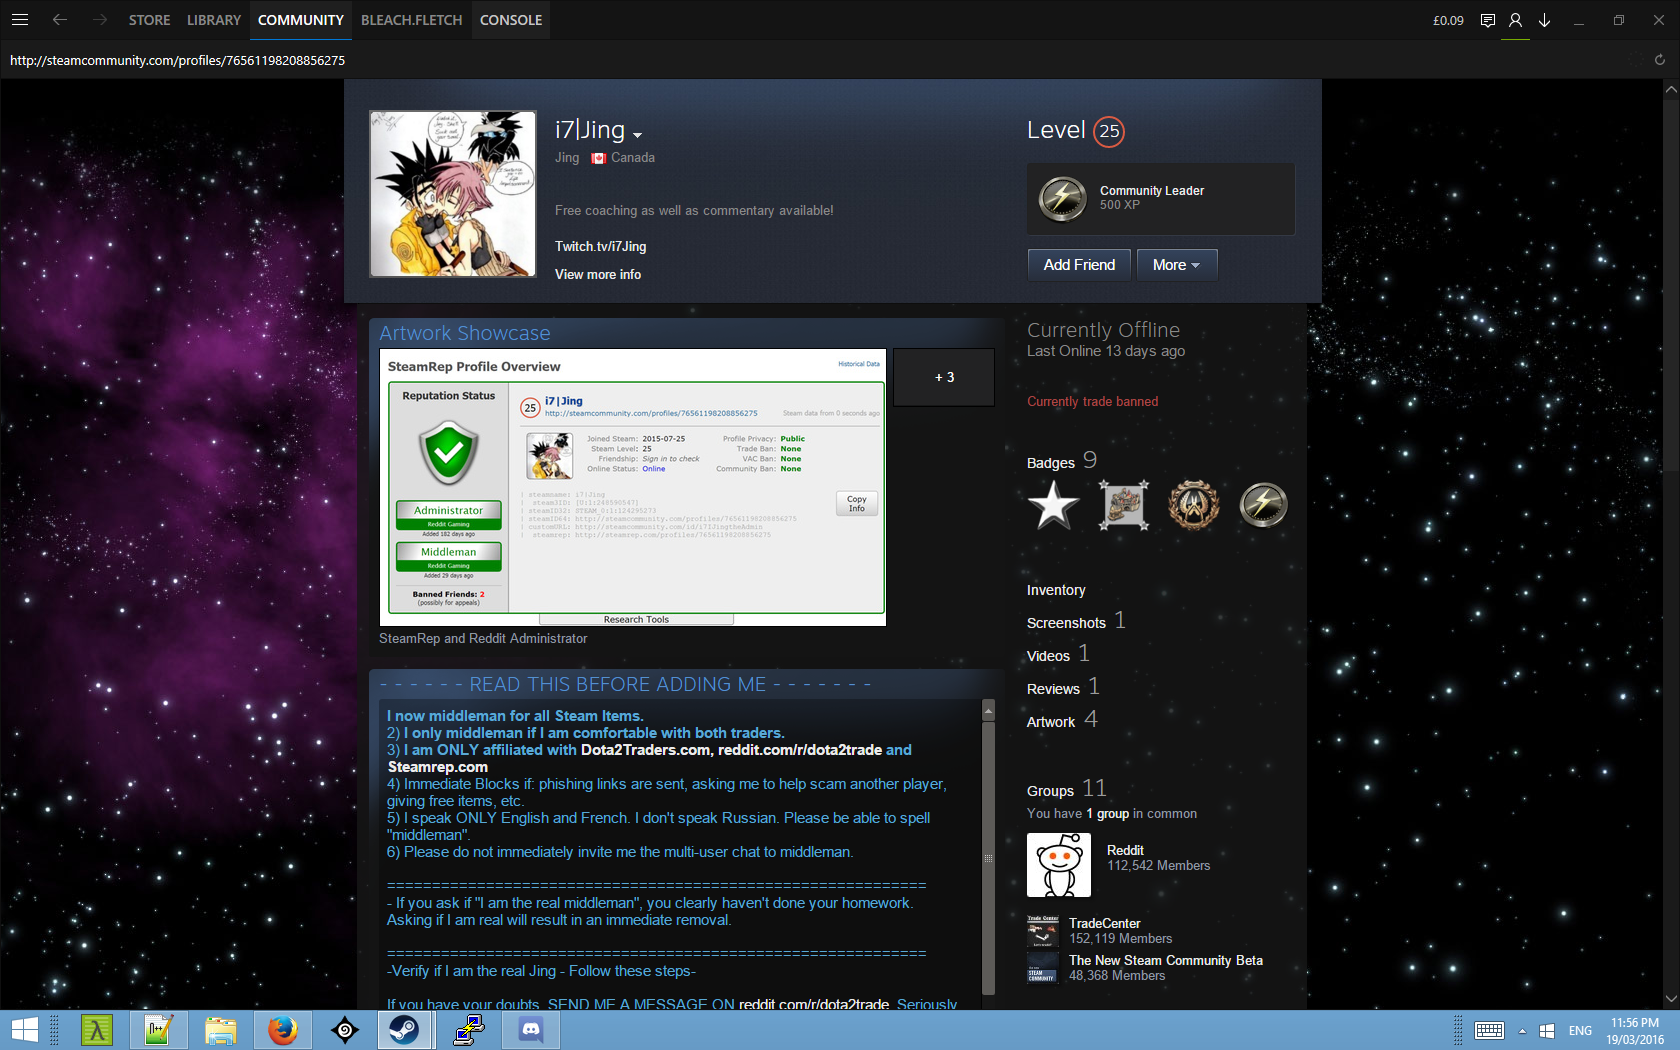Show hidden system tray icons
Screen dimensions: 1680x1050
(1522, 1031)
